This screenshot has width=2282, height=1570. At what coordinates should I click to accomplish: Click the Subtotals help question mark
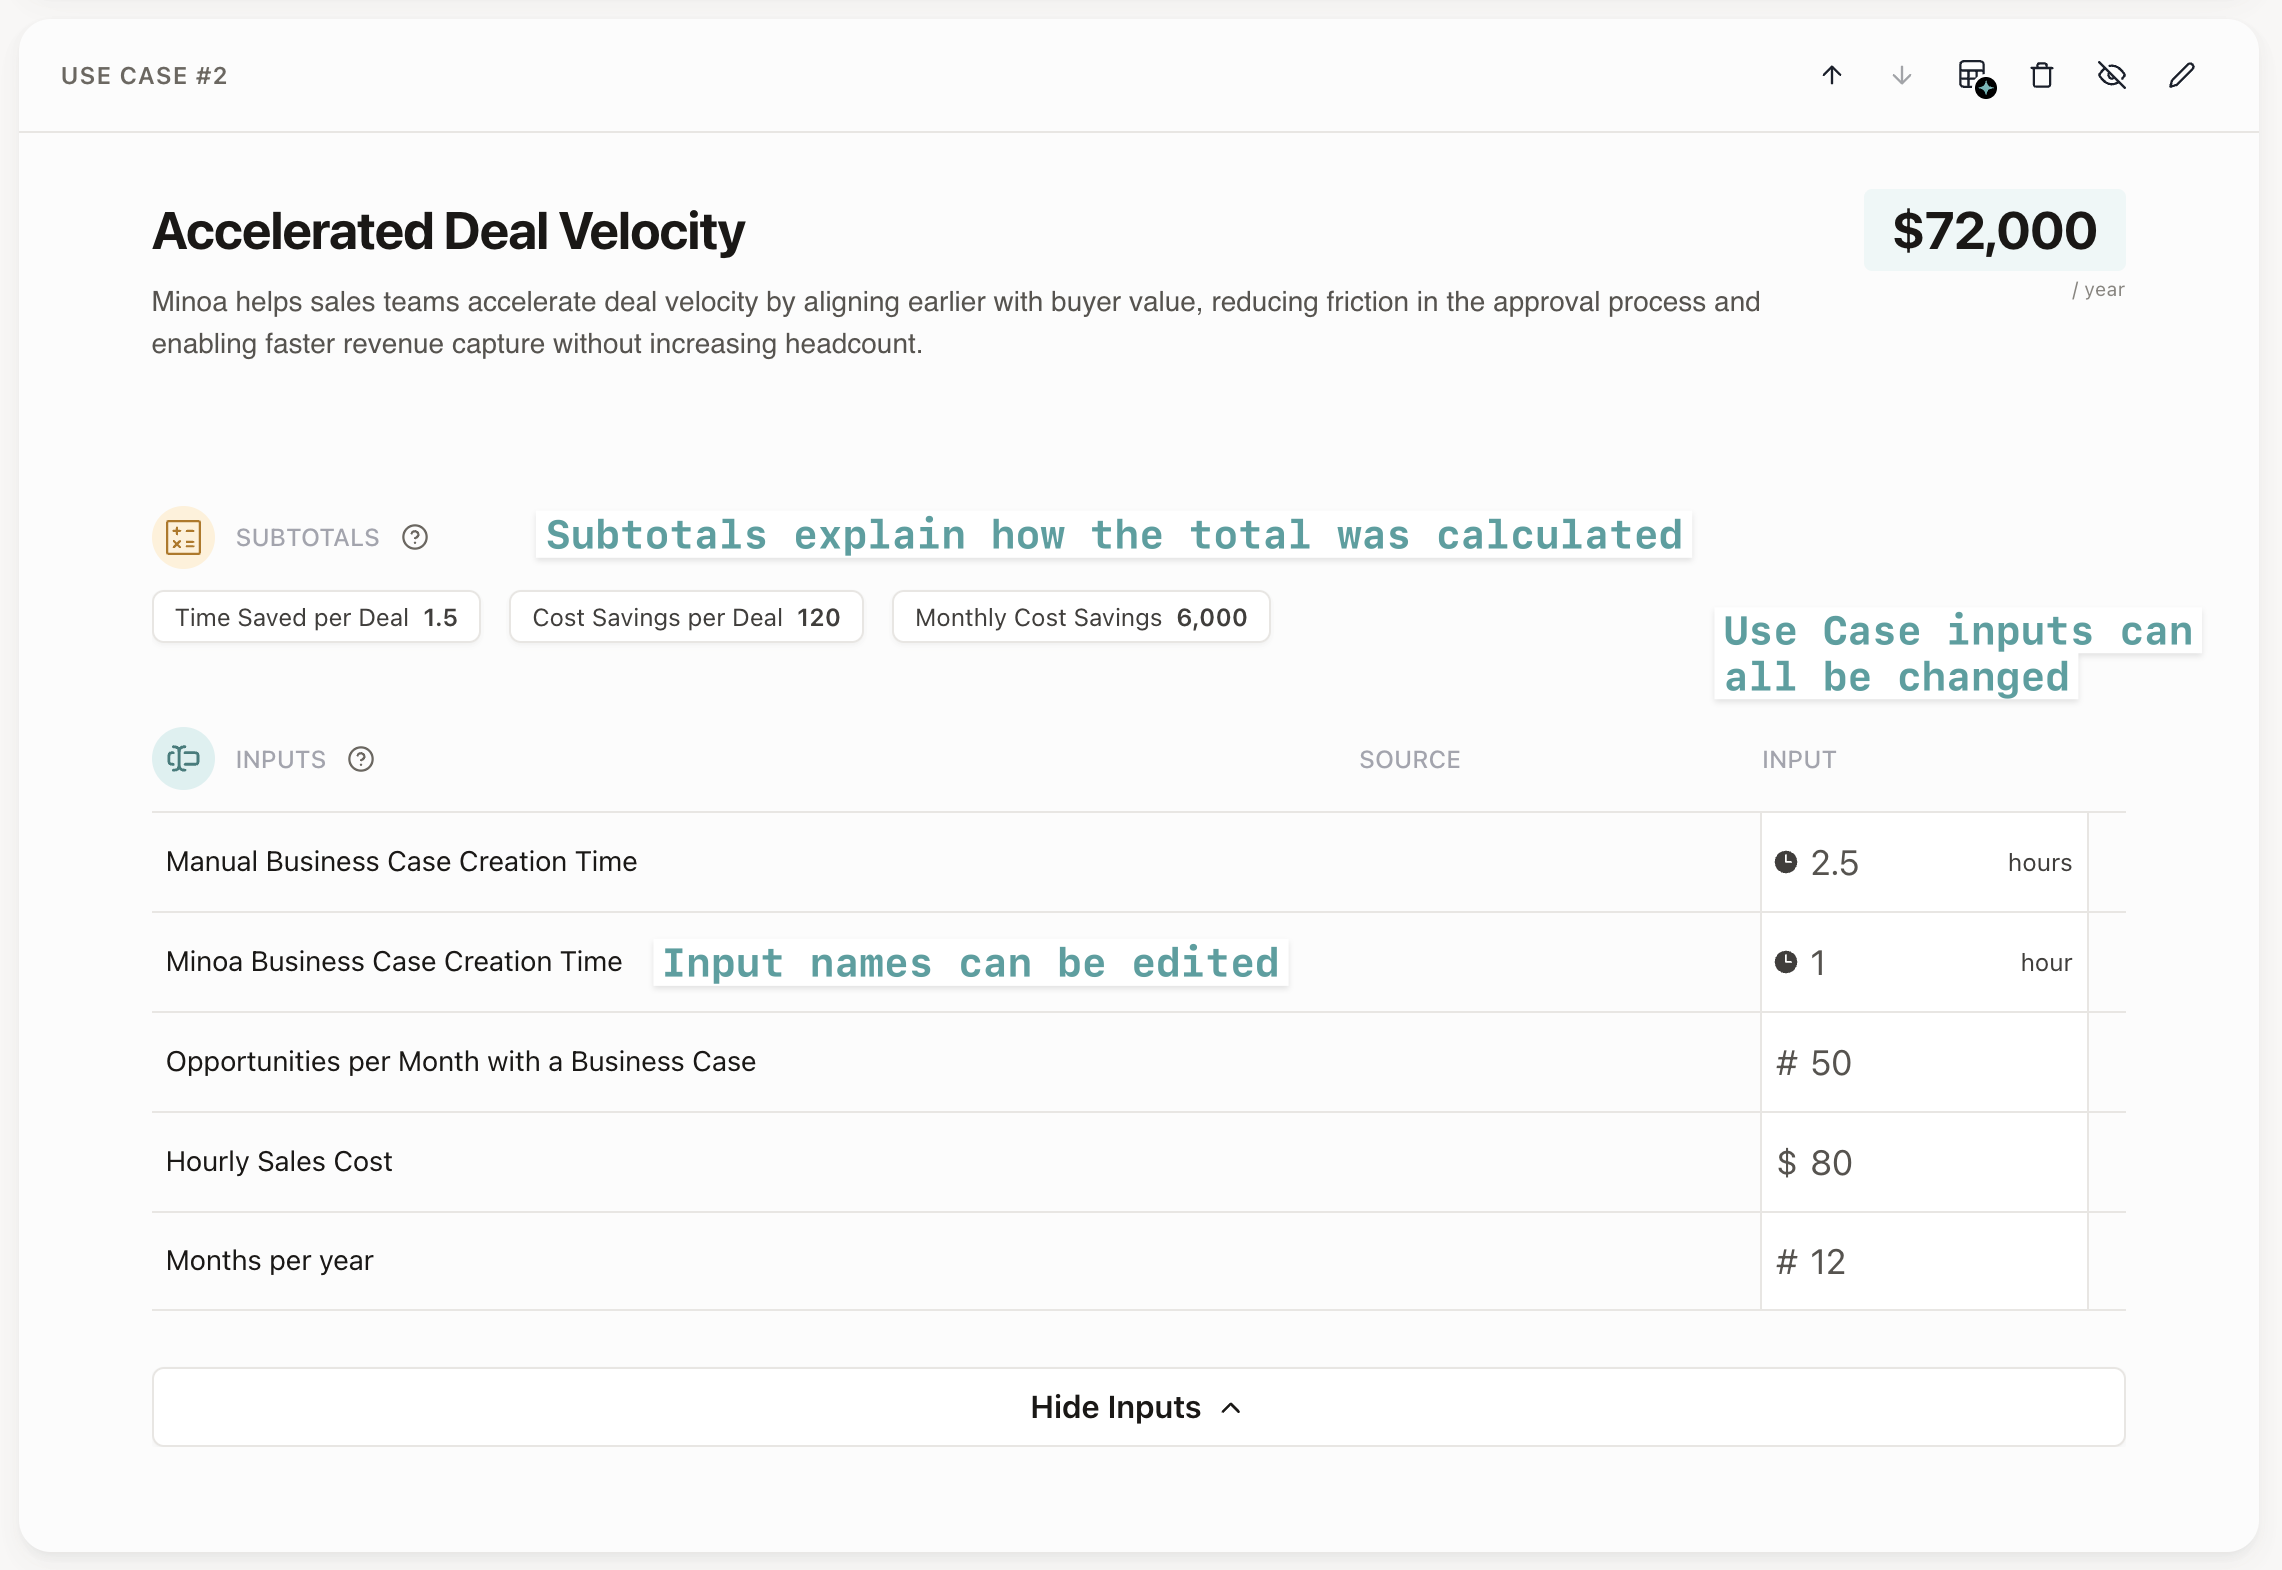pyautogui.click(x=415, y=538)
